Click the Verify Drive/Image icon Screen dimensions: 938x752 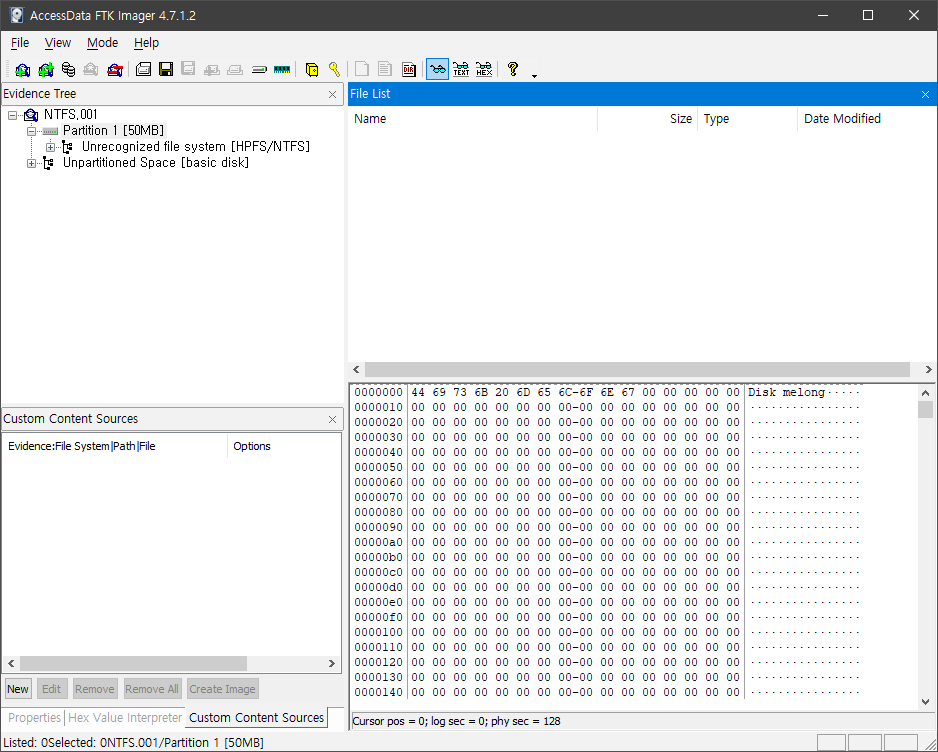pos(258,69)
